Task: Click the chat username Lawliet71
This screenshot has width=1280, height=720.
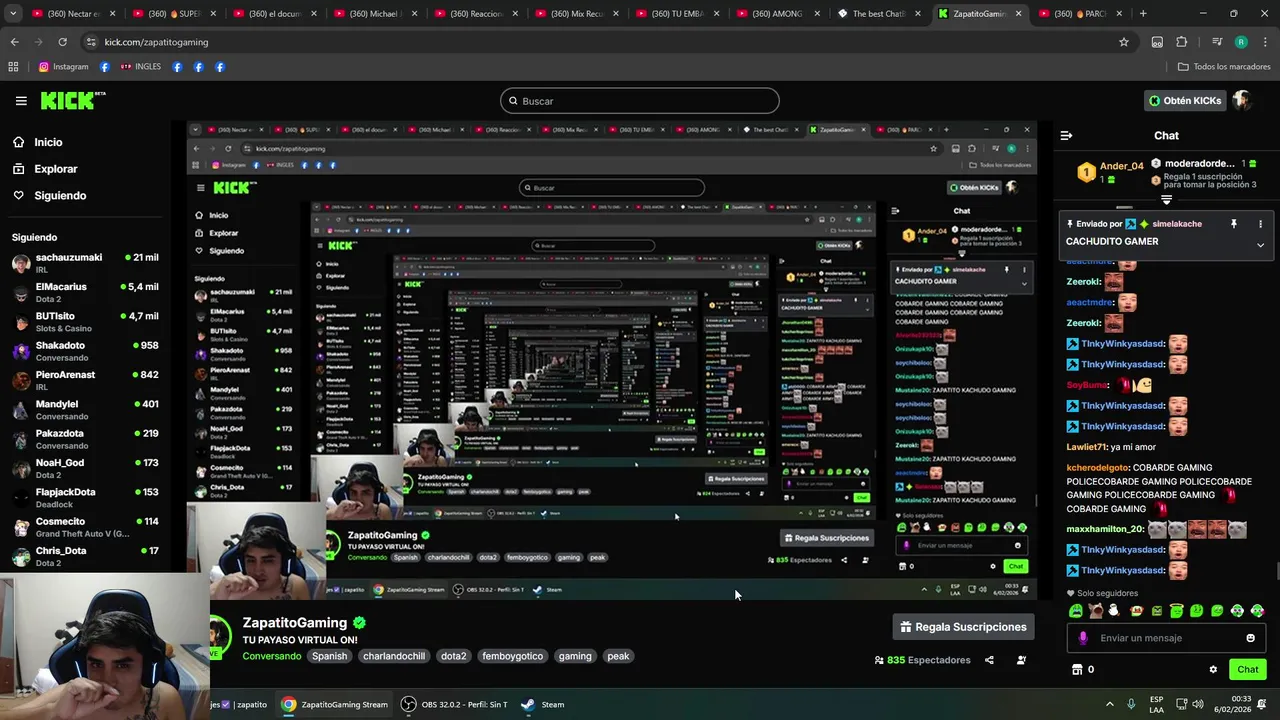Action: coord(1086,447)
